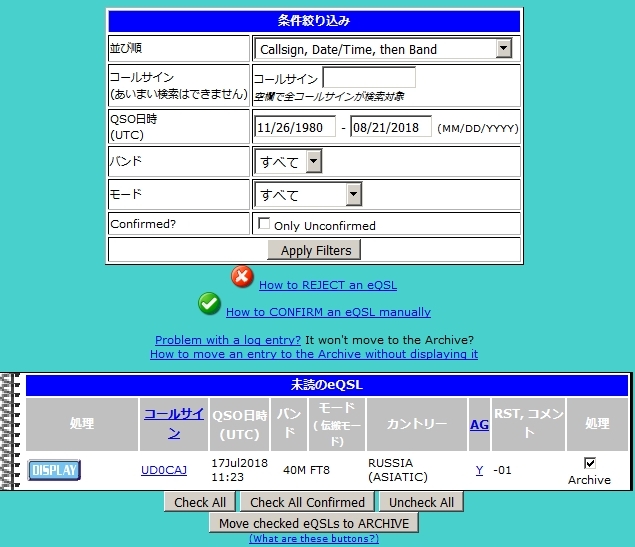The width and height of the screenshot is (635, 547).
Task: Click the Check All button
Action: (x=200, y=502)
